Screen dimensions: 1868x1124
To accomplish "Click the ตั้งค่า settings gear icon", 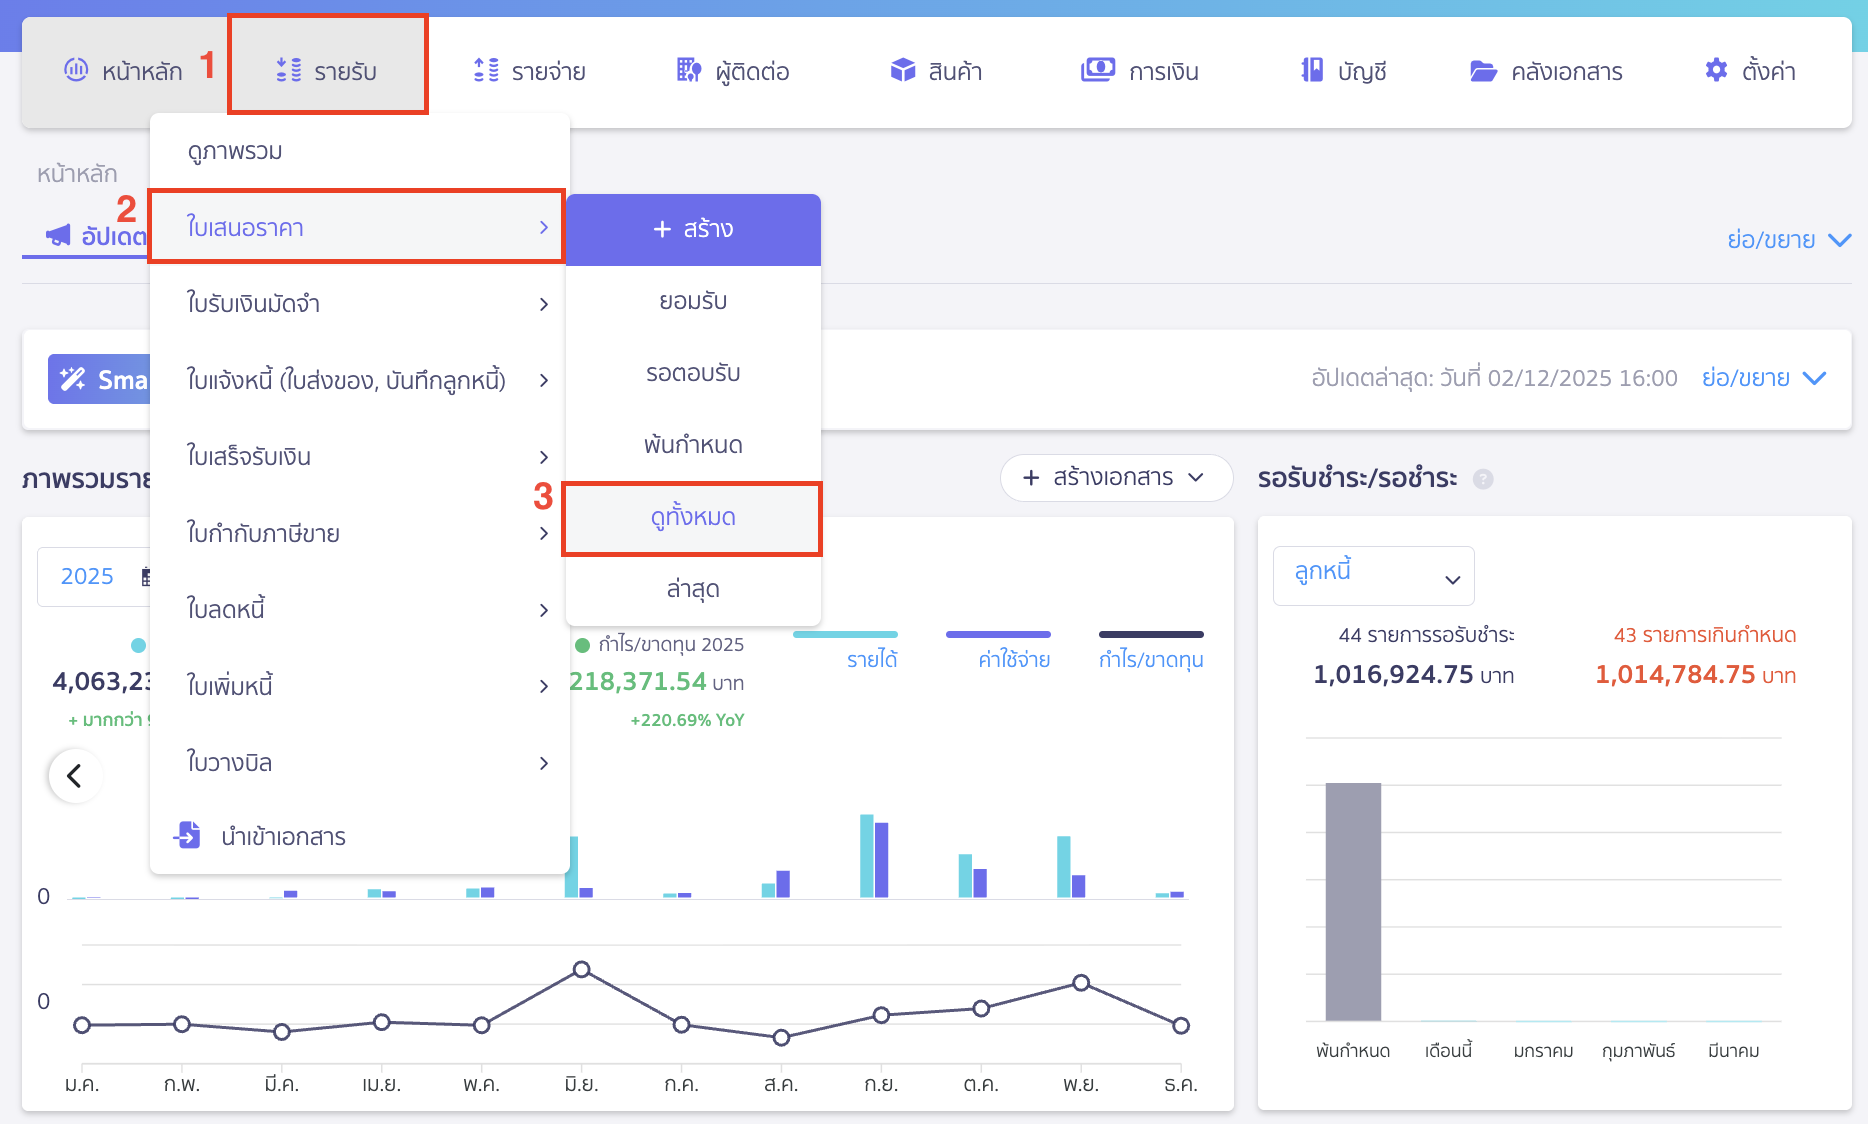I will [1716, 71].
